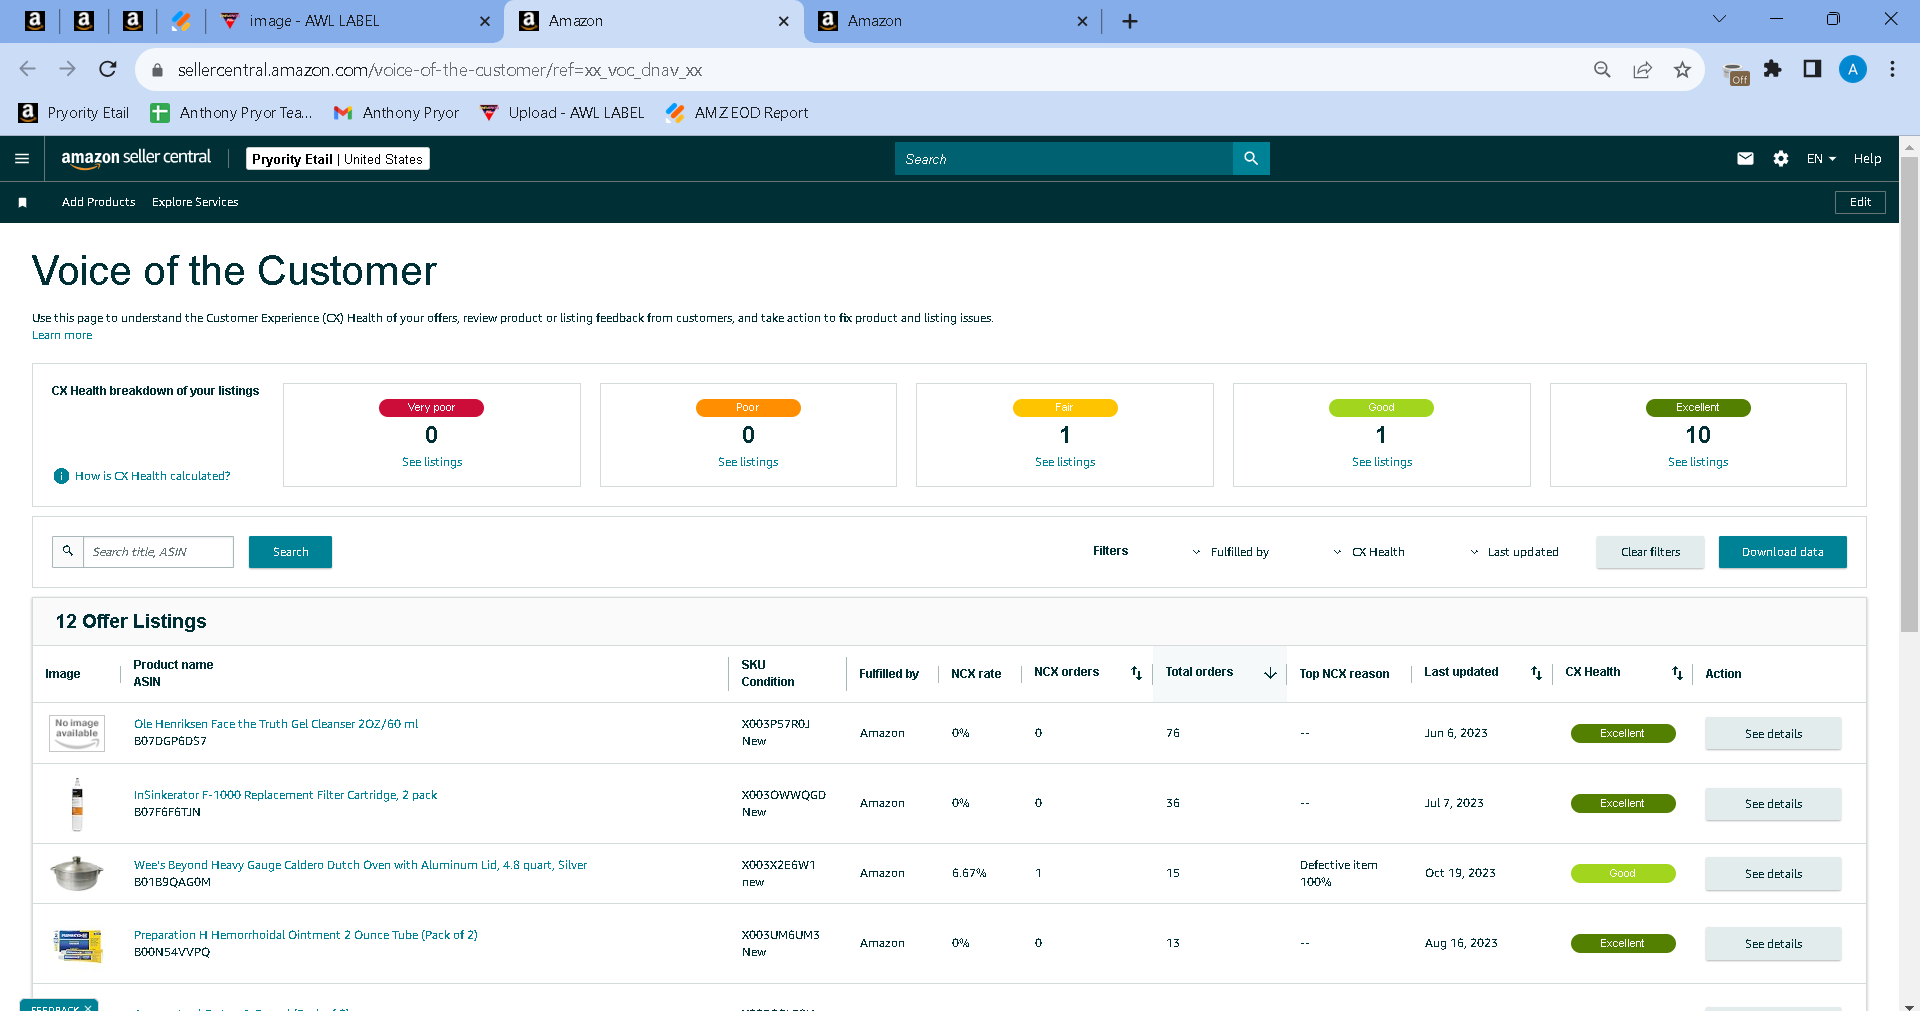Click the Learn more link
This screenshot has width=1920, height=1011.
pyautogui.click(x=62, y=335)
